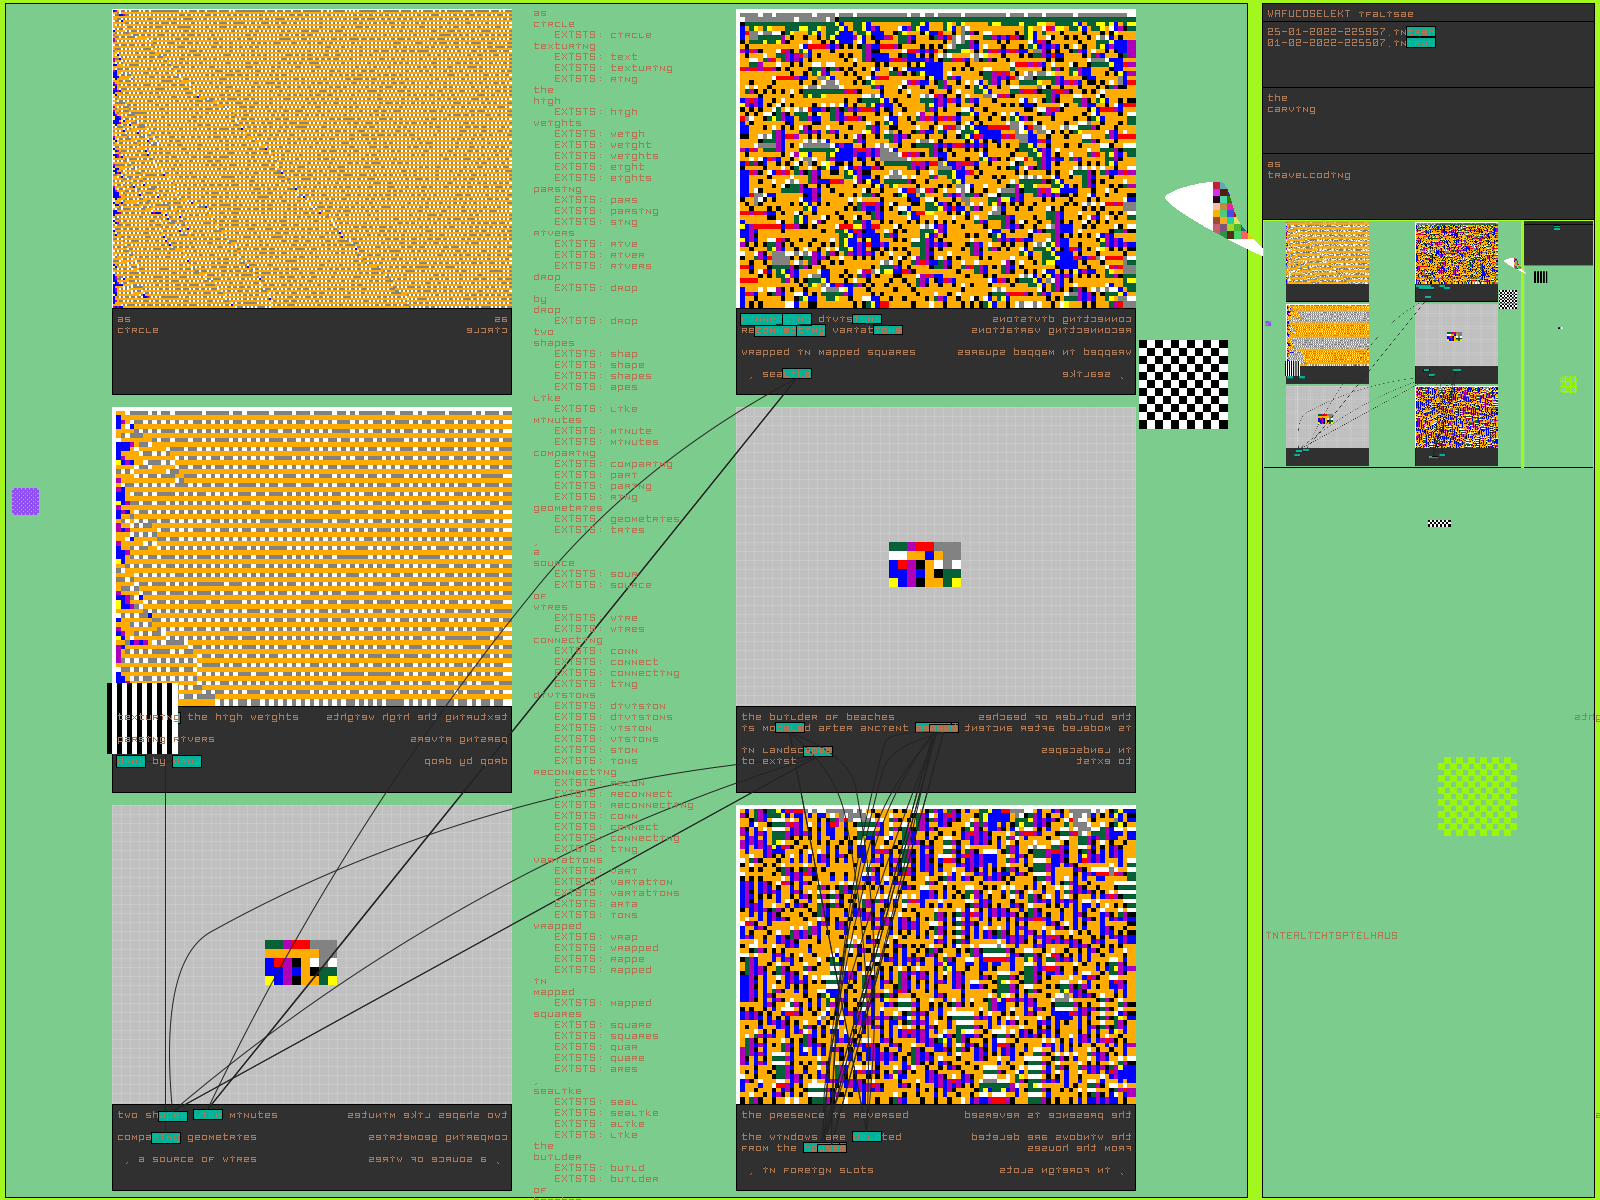Select colored pixel cluster in right grey grid
The width and height of the screenshot is (1600, 1200).
coord(924,564)
